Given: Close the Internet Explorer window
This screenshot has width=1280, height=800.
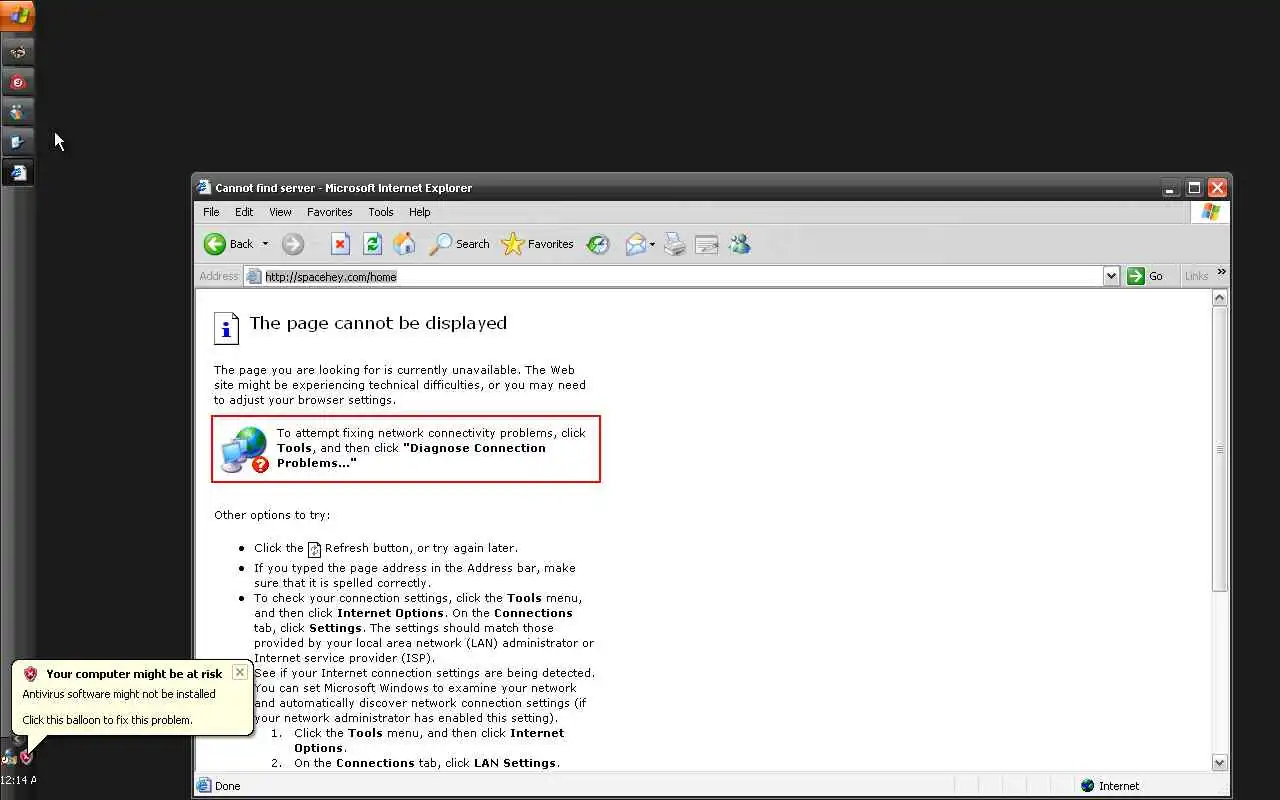Looking at the screenshot, I should 1217,188.
